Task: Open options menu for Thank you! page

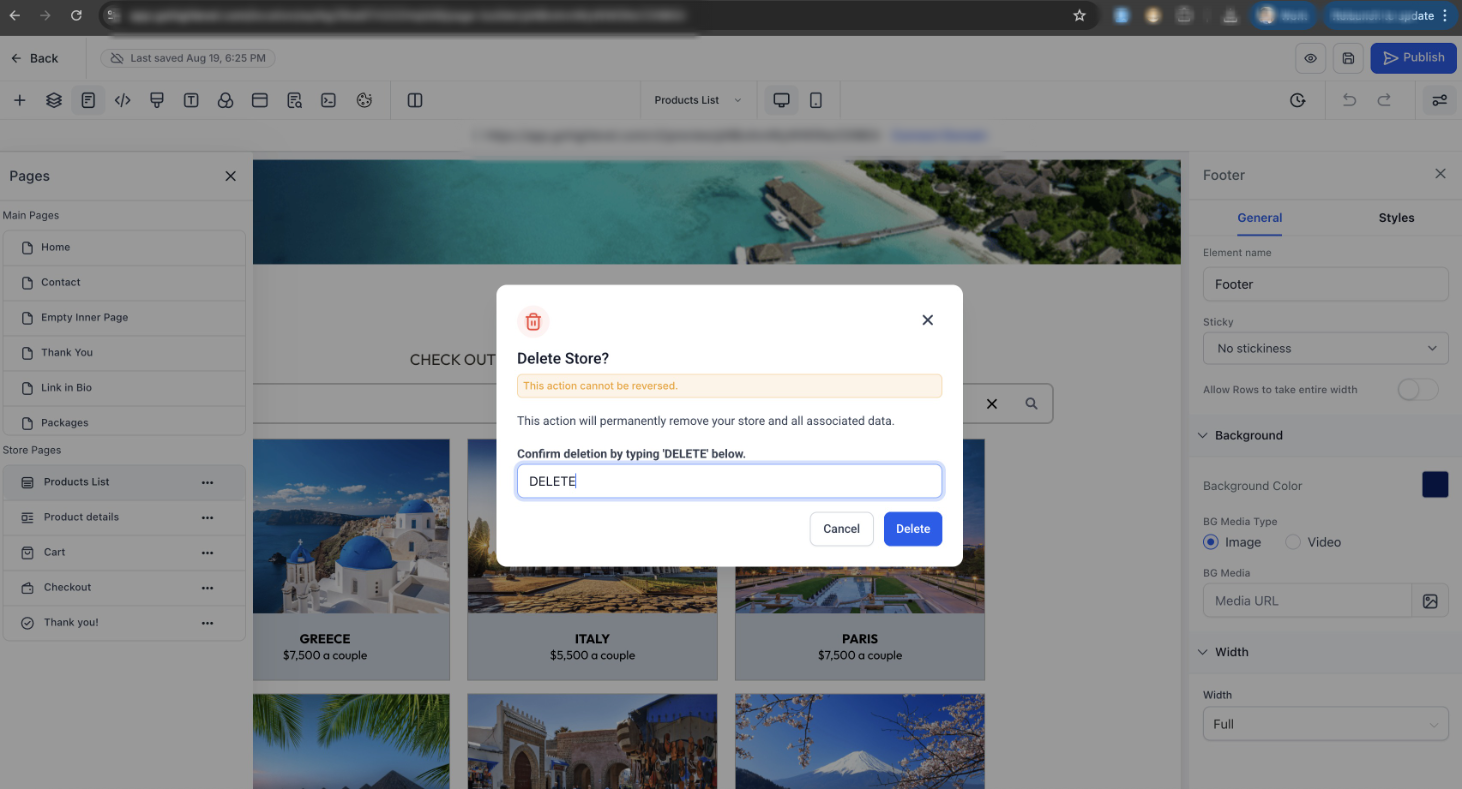Action: 207,622
